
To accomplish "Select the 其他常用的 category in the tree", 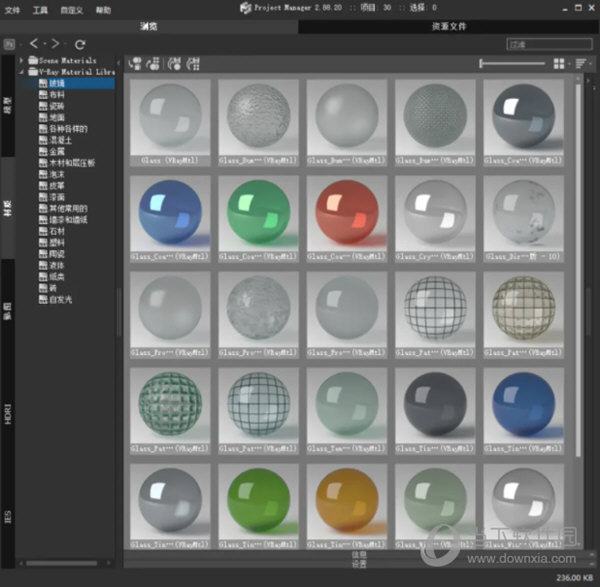I will (x=68, y=209).
